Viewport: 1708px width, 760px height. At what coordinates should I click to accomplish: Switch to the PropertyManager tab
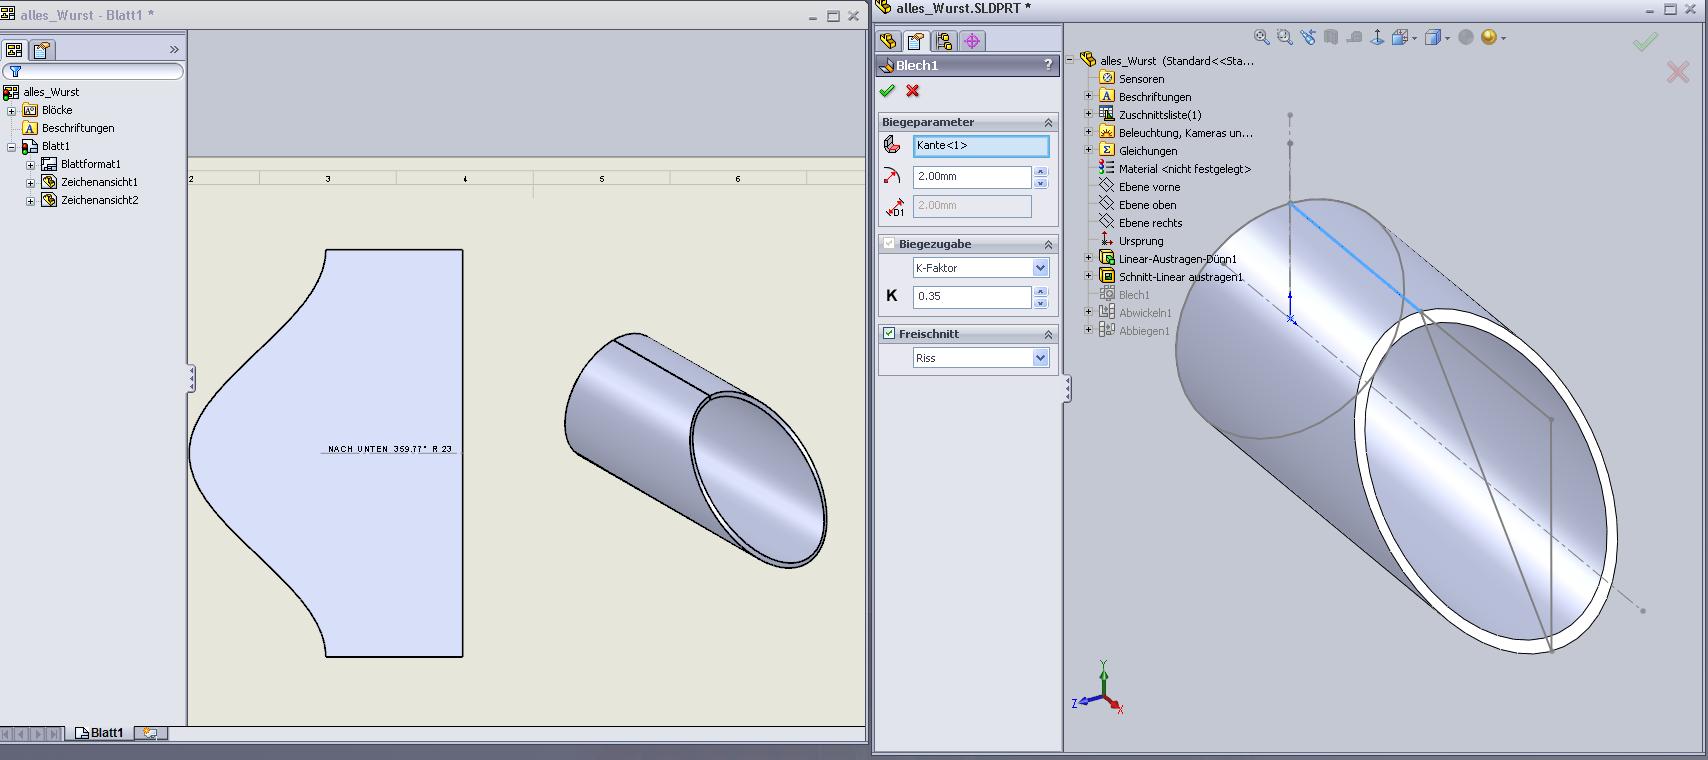click(x=916, y=41)
